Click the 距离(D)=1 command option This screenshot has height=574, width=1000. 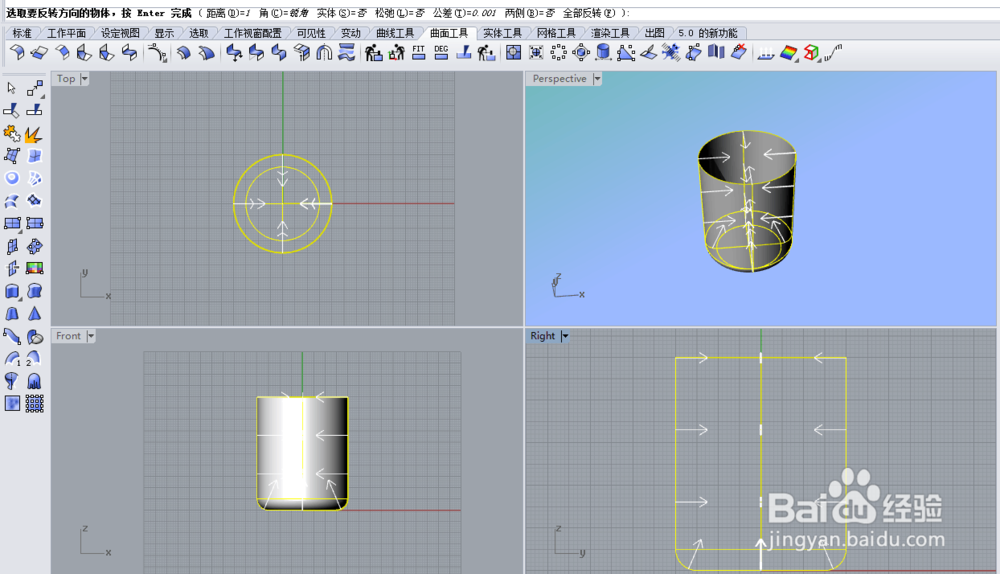pos(228,13)
